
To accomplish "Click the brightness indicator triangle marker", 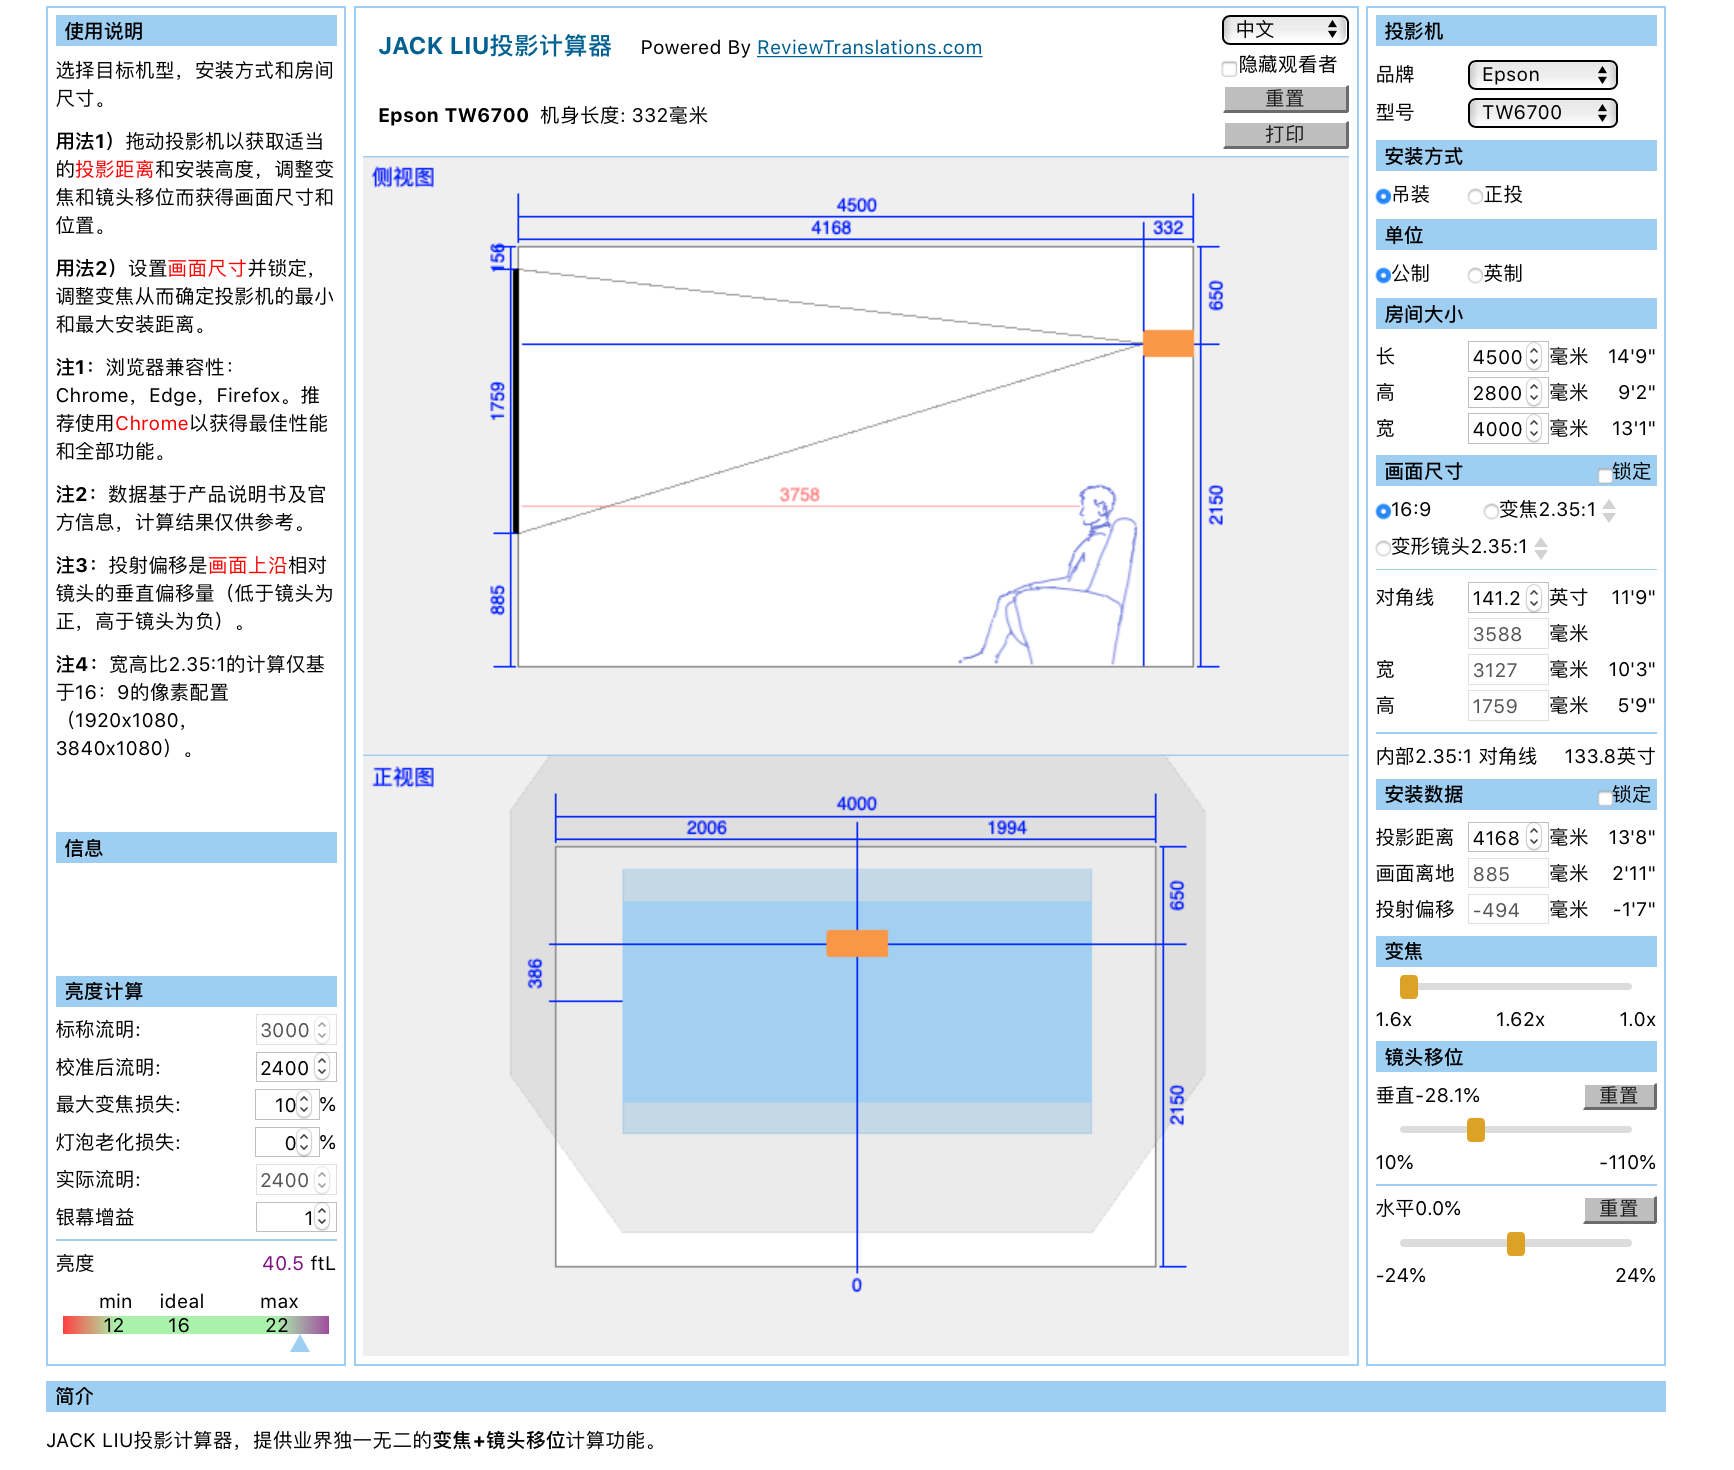I will click(x=299, y=1344).
